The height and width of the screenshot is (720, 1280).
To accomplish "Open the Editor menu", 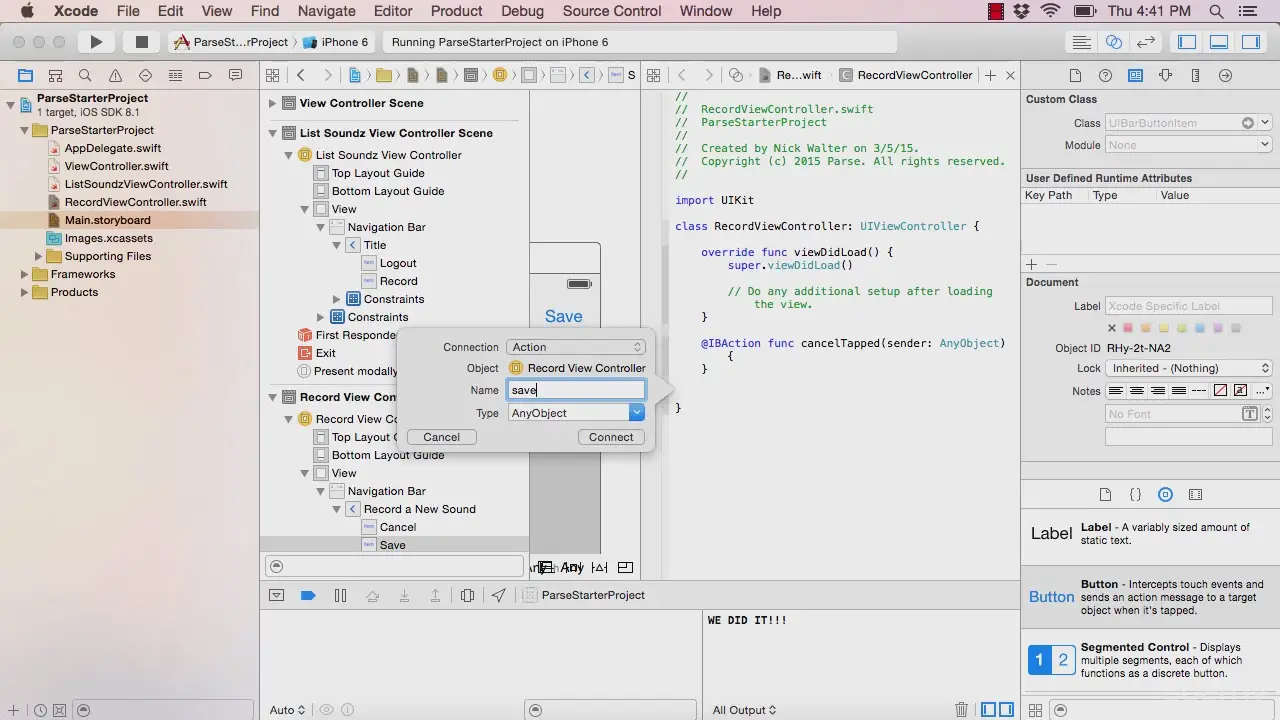I will (x=393, y=11).
